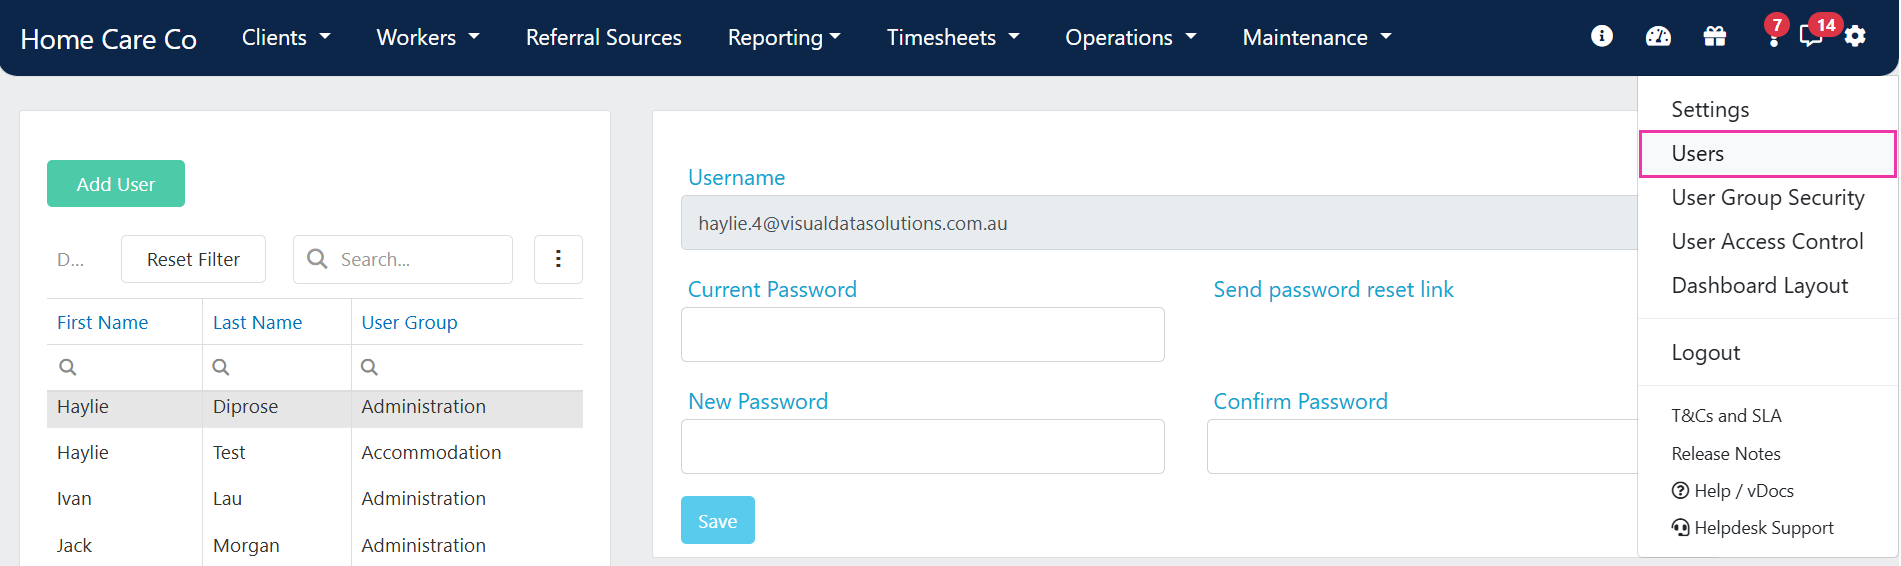
Task: Click the New Password field
Action: (x=922, y=447)
